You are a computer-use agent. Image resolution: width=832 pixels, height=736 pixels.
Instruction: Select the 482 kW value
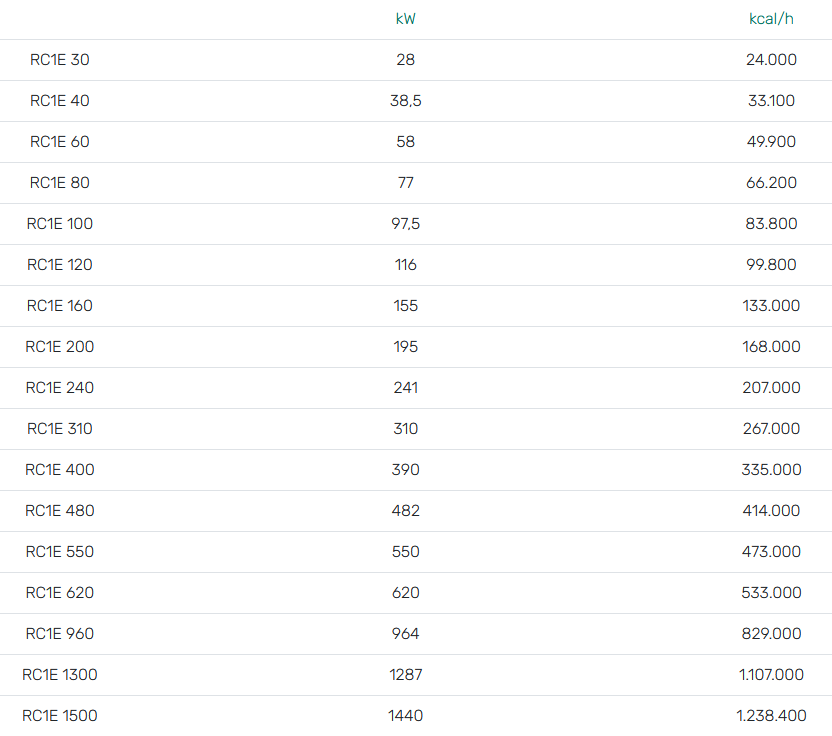pyautogui.click(x=405, y=511)
